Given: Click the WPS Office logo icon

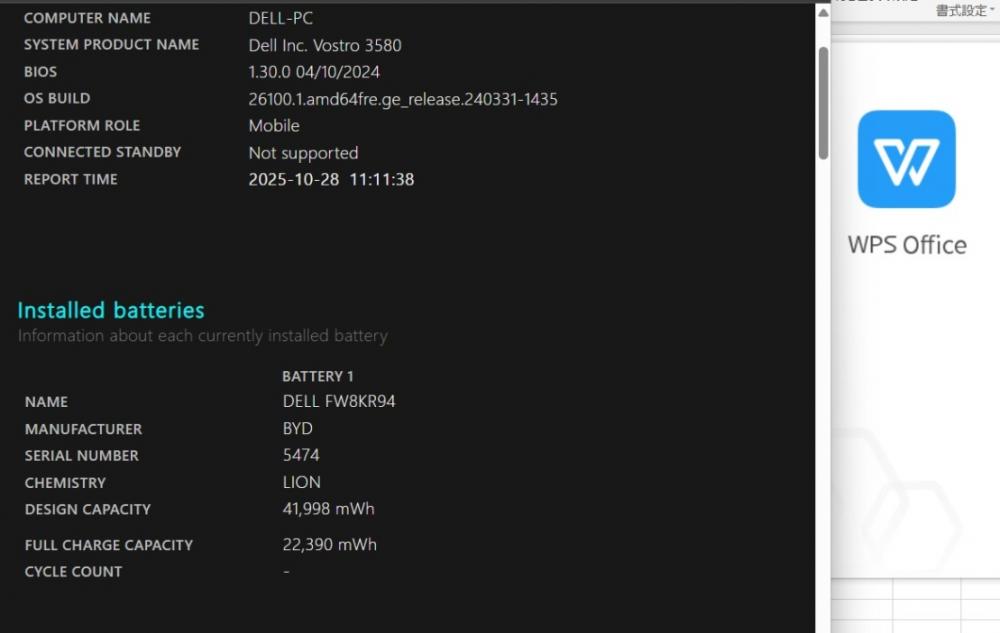Looking at the screenshot, I should [906, 159].
